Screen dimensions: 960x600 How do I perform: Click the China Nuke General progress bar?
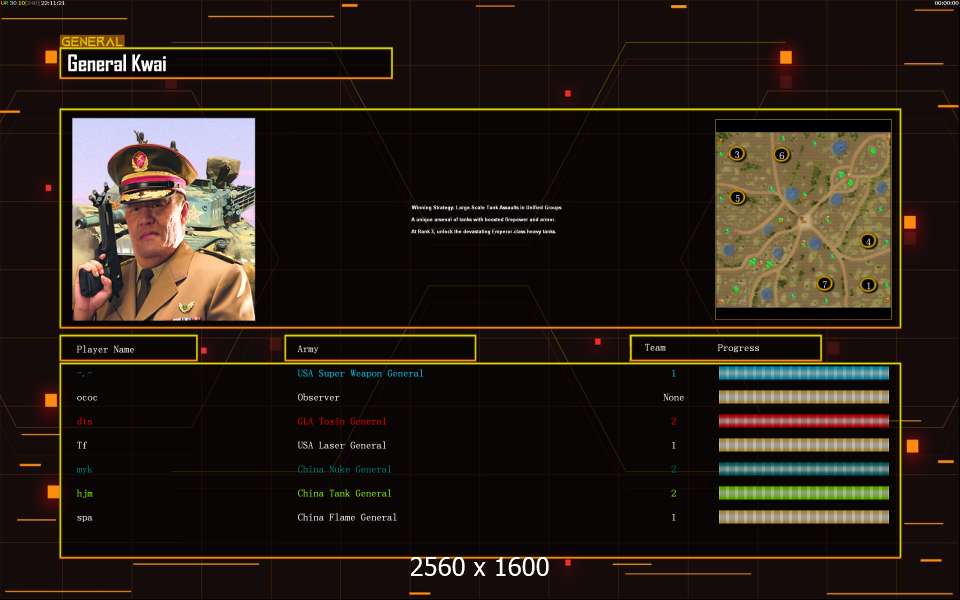[804, 469]
